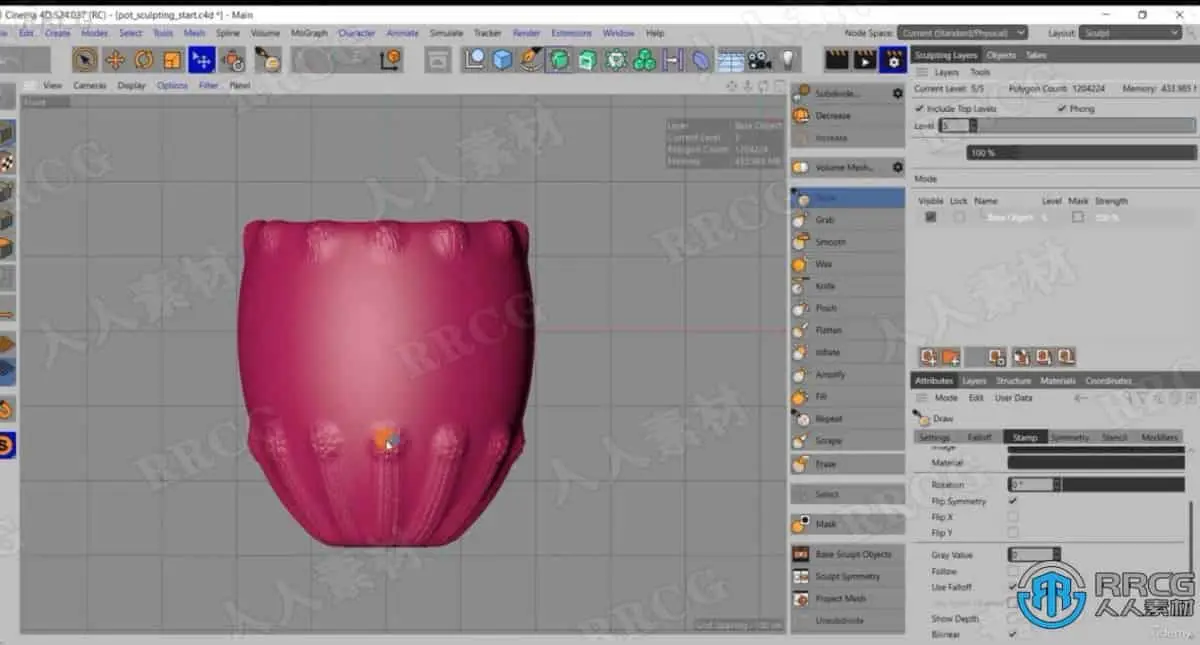Select the Live Selection tool in the toolbar
The image size is (1200, 645).
point(86,60)
